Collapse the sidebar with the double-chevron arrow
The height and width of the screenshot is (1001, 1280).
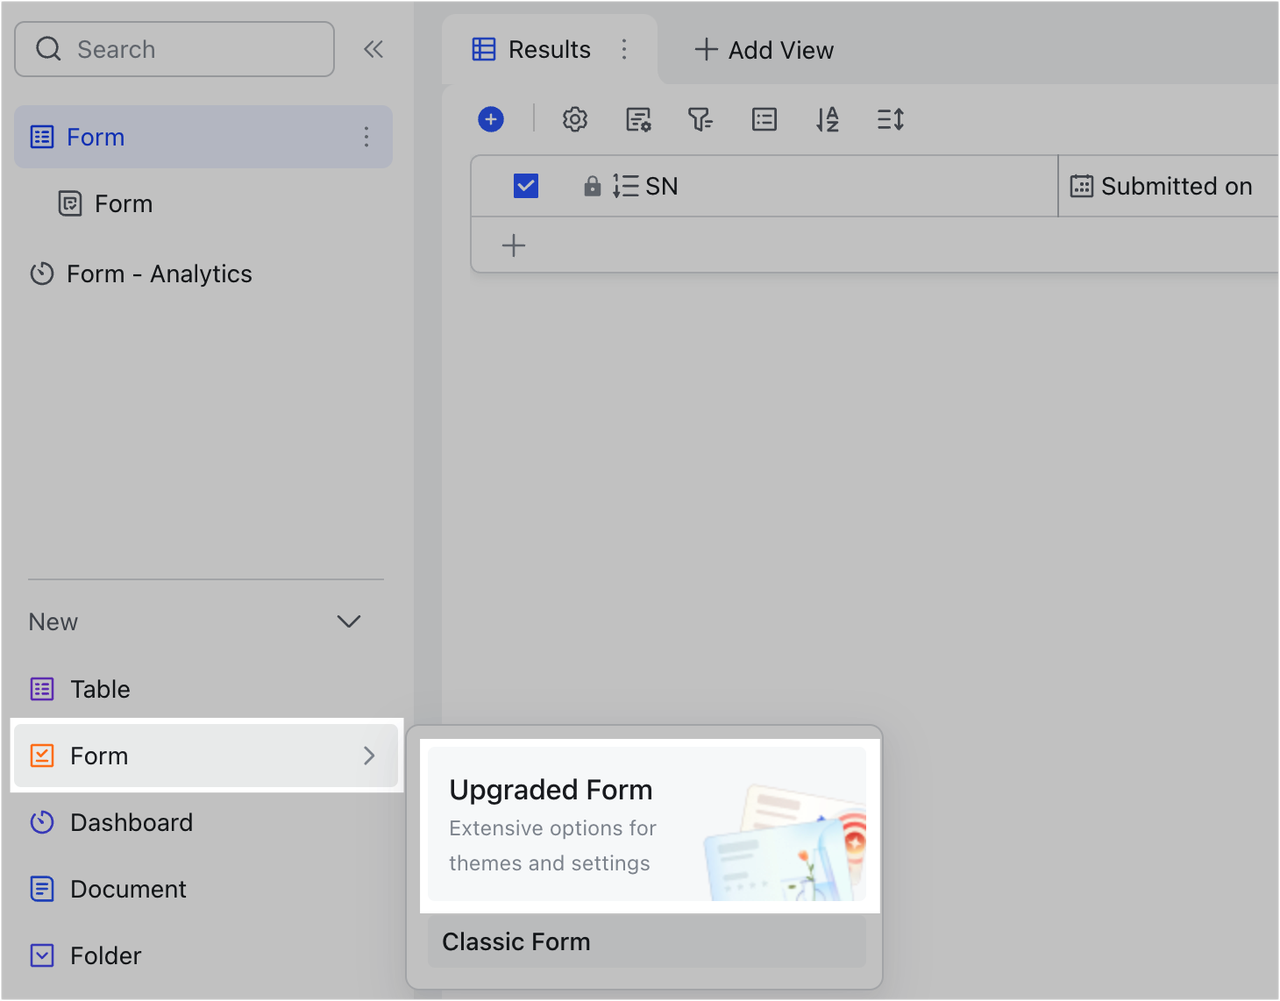373,47
